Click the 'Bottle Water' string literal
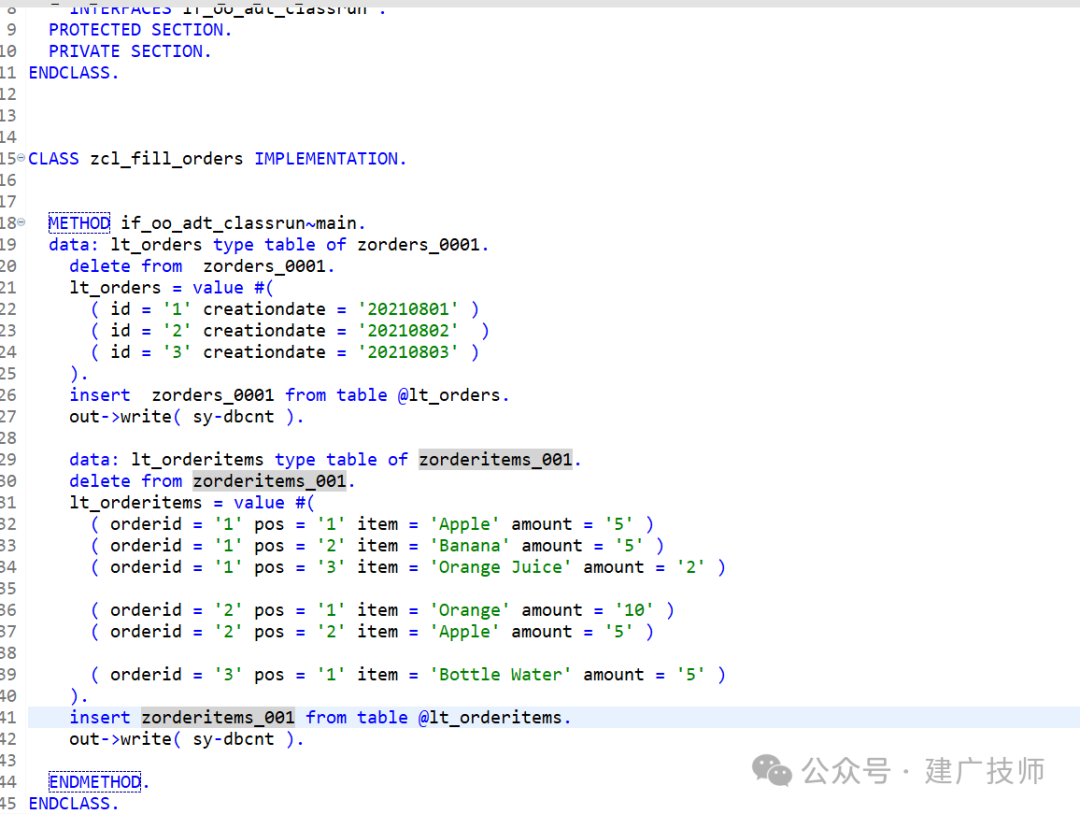 (x=500, y=674)
